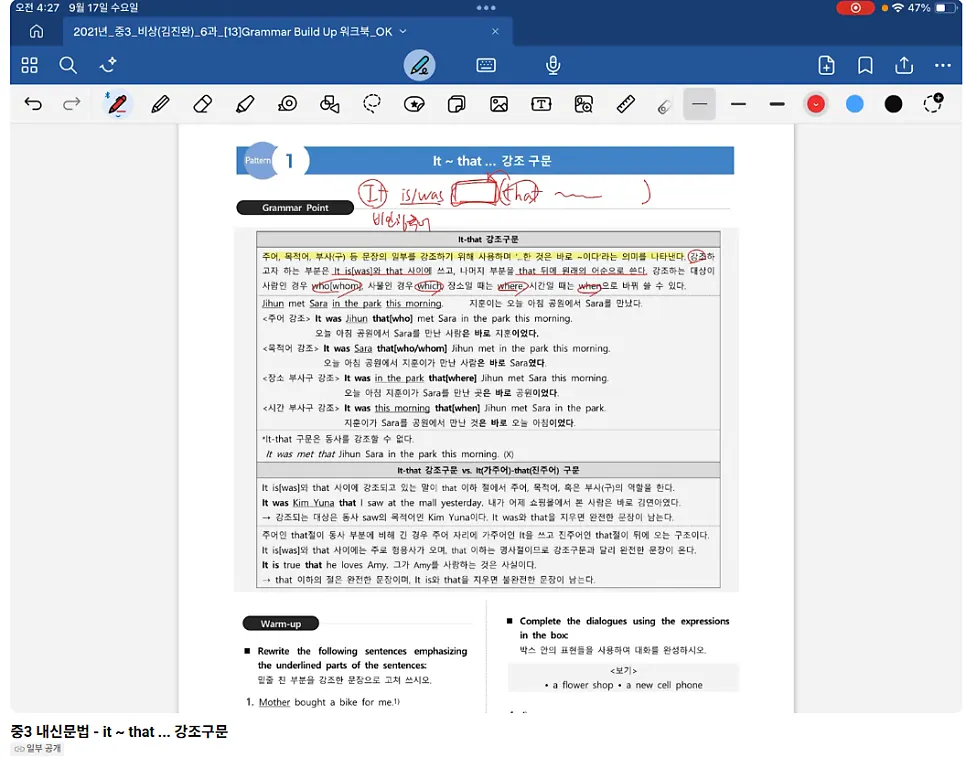Select the copy layers tool
This screenshot has height=757, width=966.
pos(456,104)
